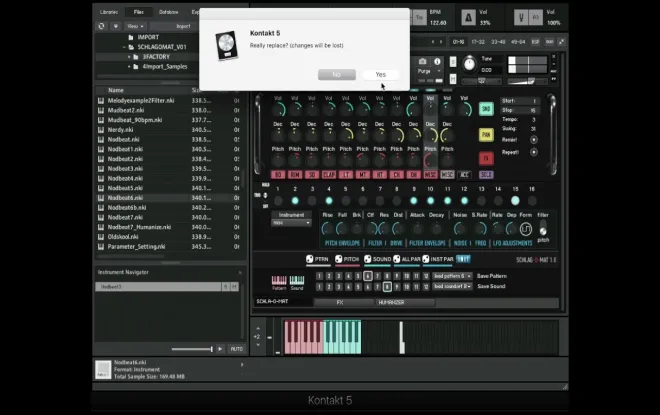The width and height of the screenshot is (660, 415).
Task: Switch to the Database tab
Action: click(168, 12)
